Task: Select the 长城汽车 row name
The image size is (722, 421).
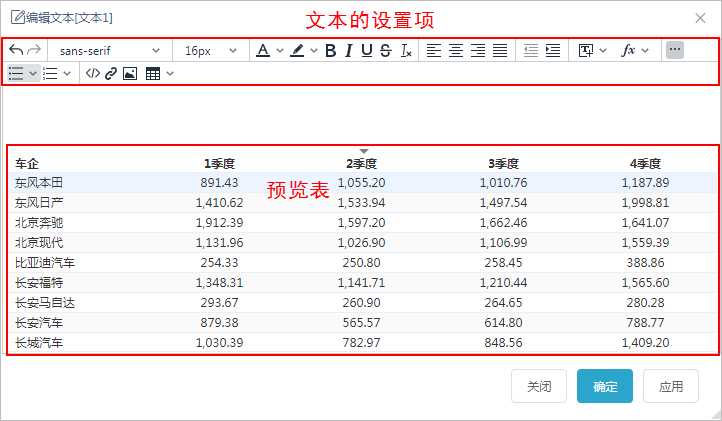Action: point(39,343)
